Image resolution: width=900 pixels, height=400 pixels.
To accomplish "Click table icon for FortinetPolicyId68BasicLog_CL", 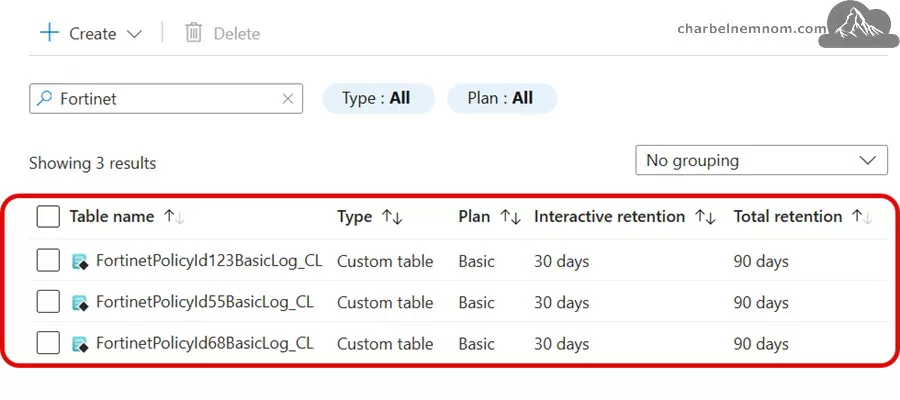I will pos(80,344).
